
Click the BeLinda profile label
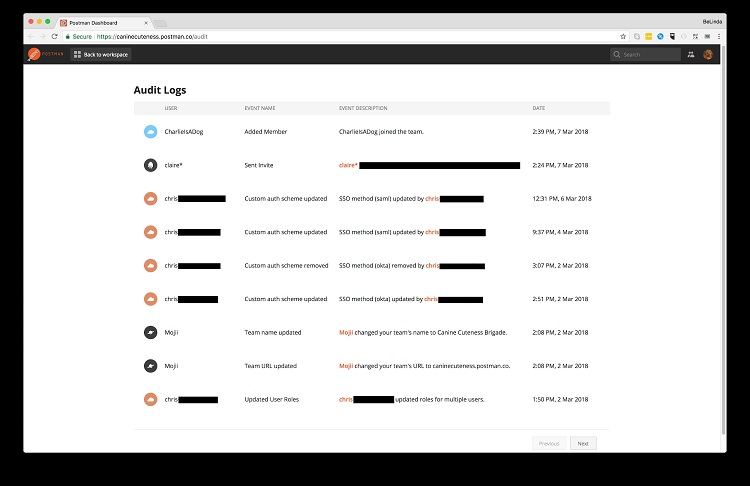point(712,22)
